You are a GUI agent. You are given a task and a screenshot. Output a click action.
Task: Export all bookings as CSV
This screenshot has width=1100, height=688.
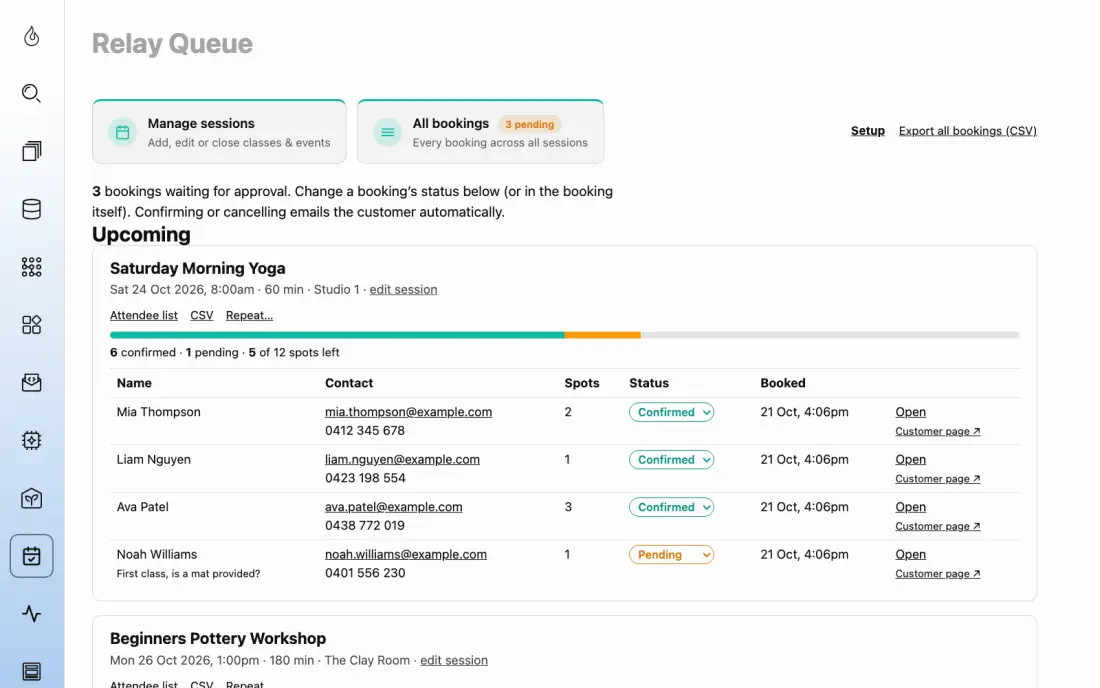(967, 130)
